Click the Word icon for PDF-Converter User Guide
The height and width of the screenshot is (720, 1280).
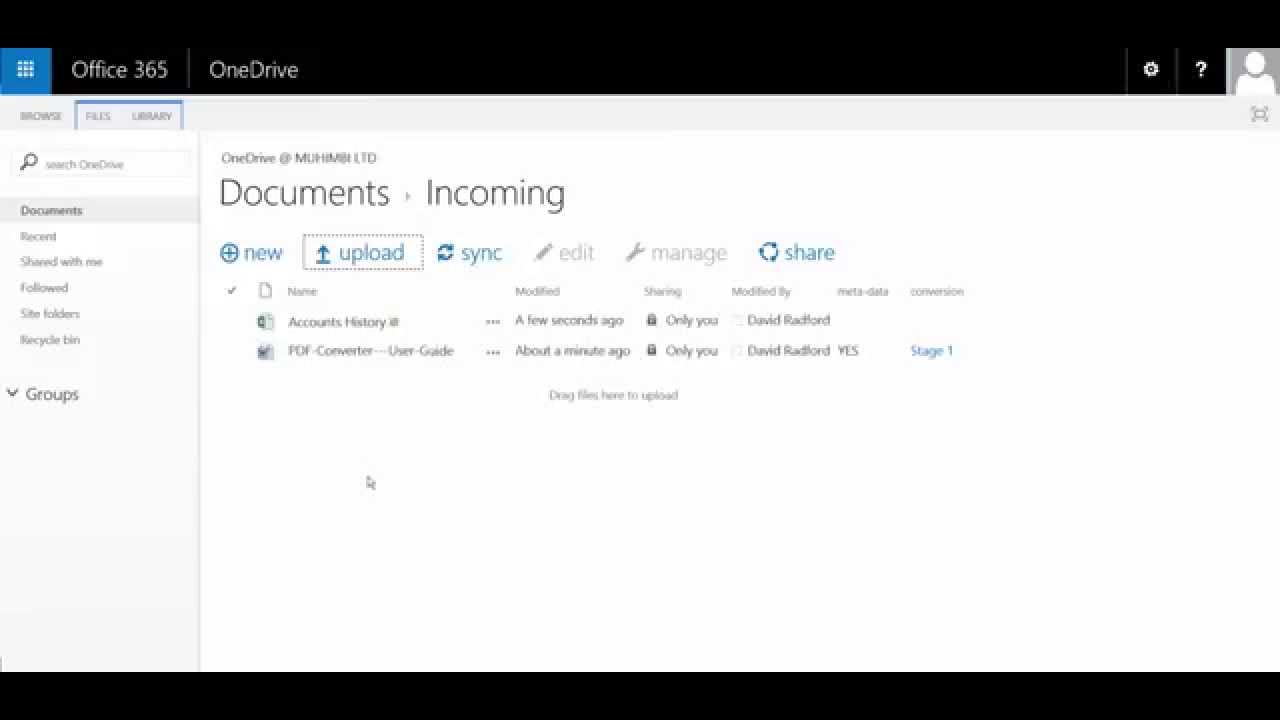click(x=265, y=351)
